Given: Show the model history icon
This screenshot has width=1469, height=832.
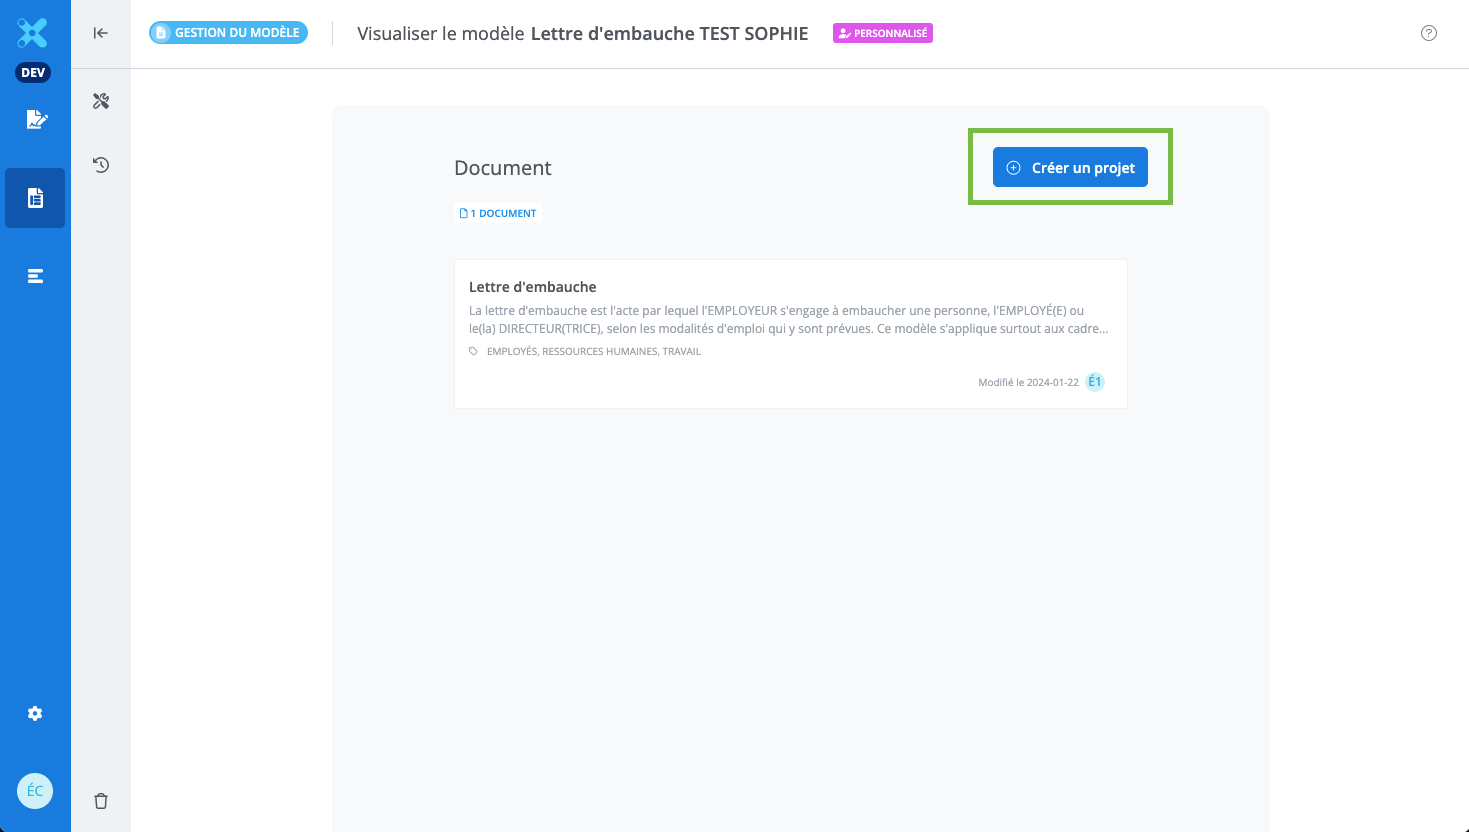Looking at the screenshot, I should 101,165.
